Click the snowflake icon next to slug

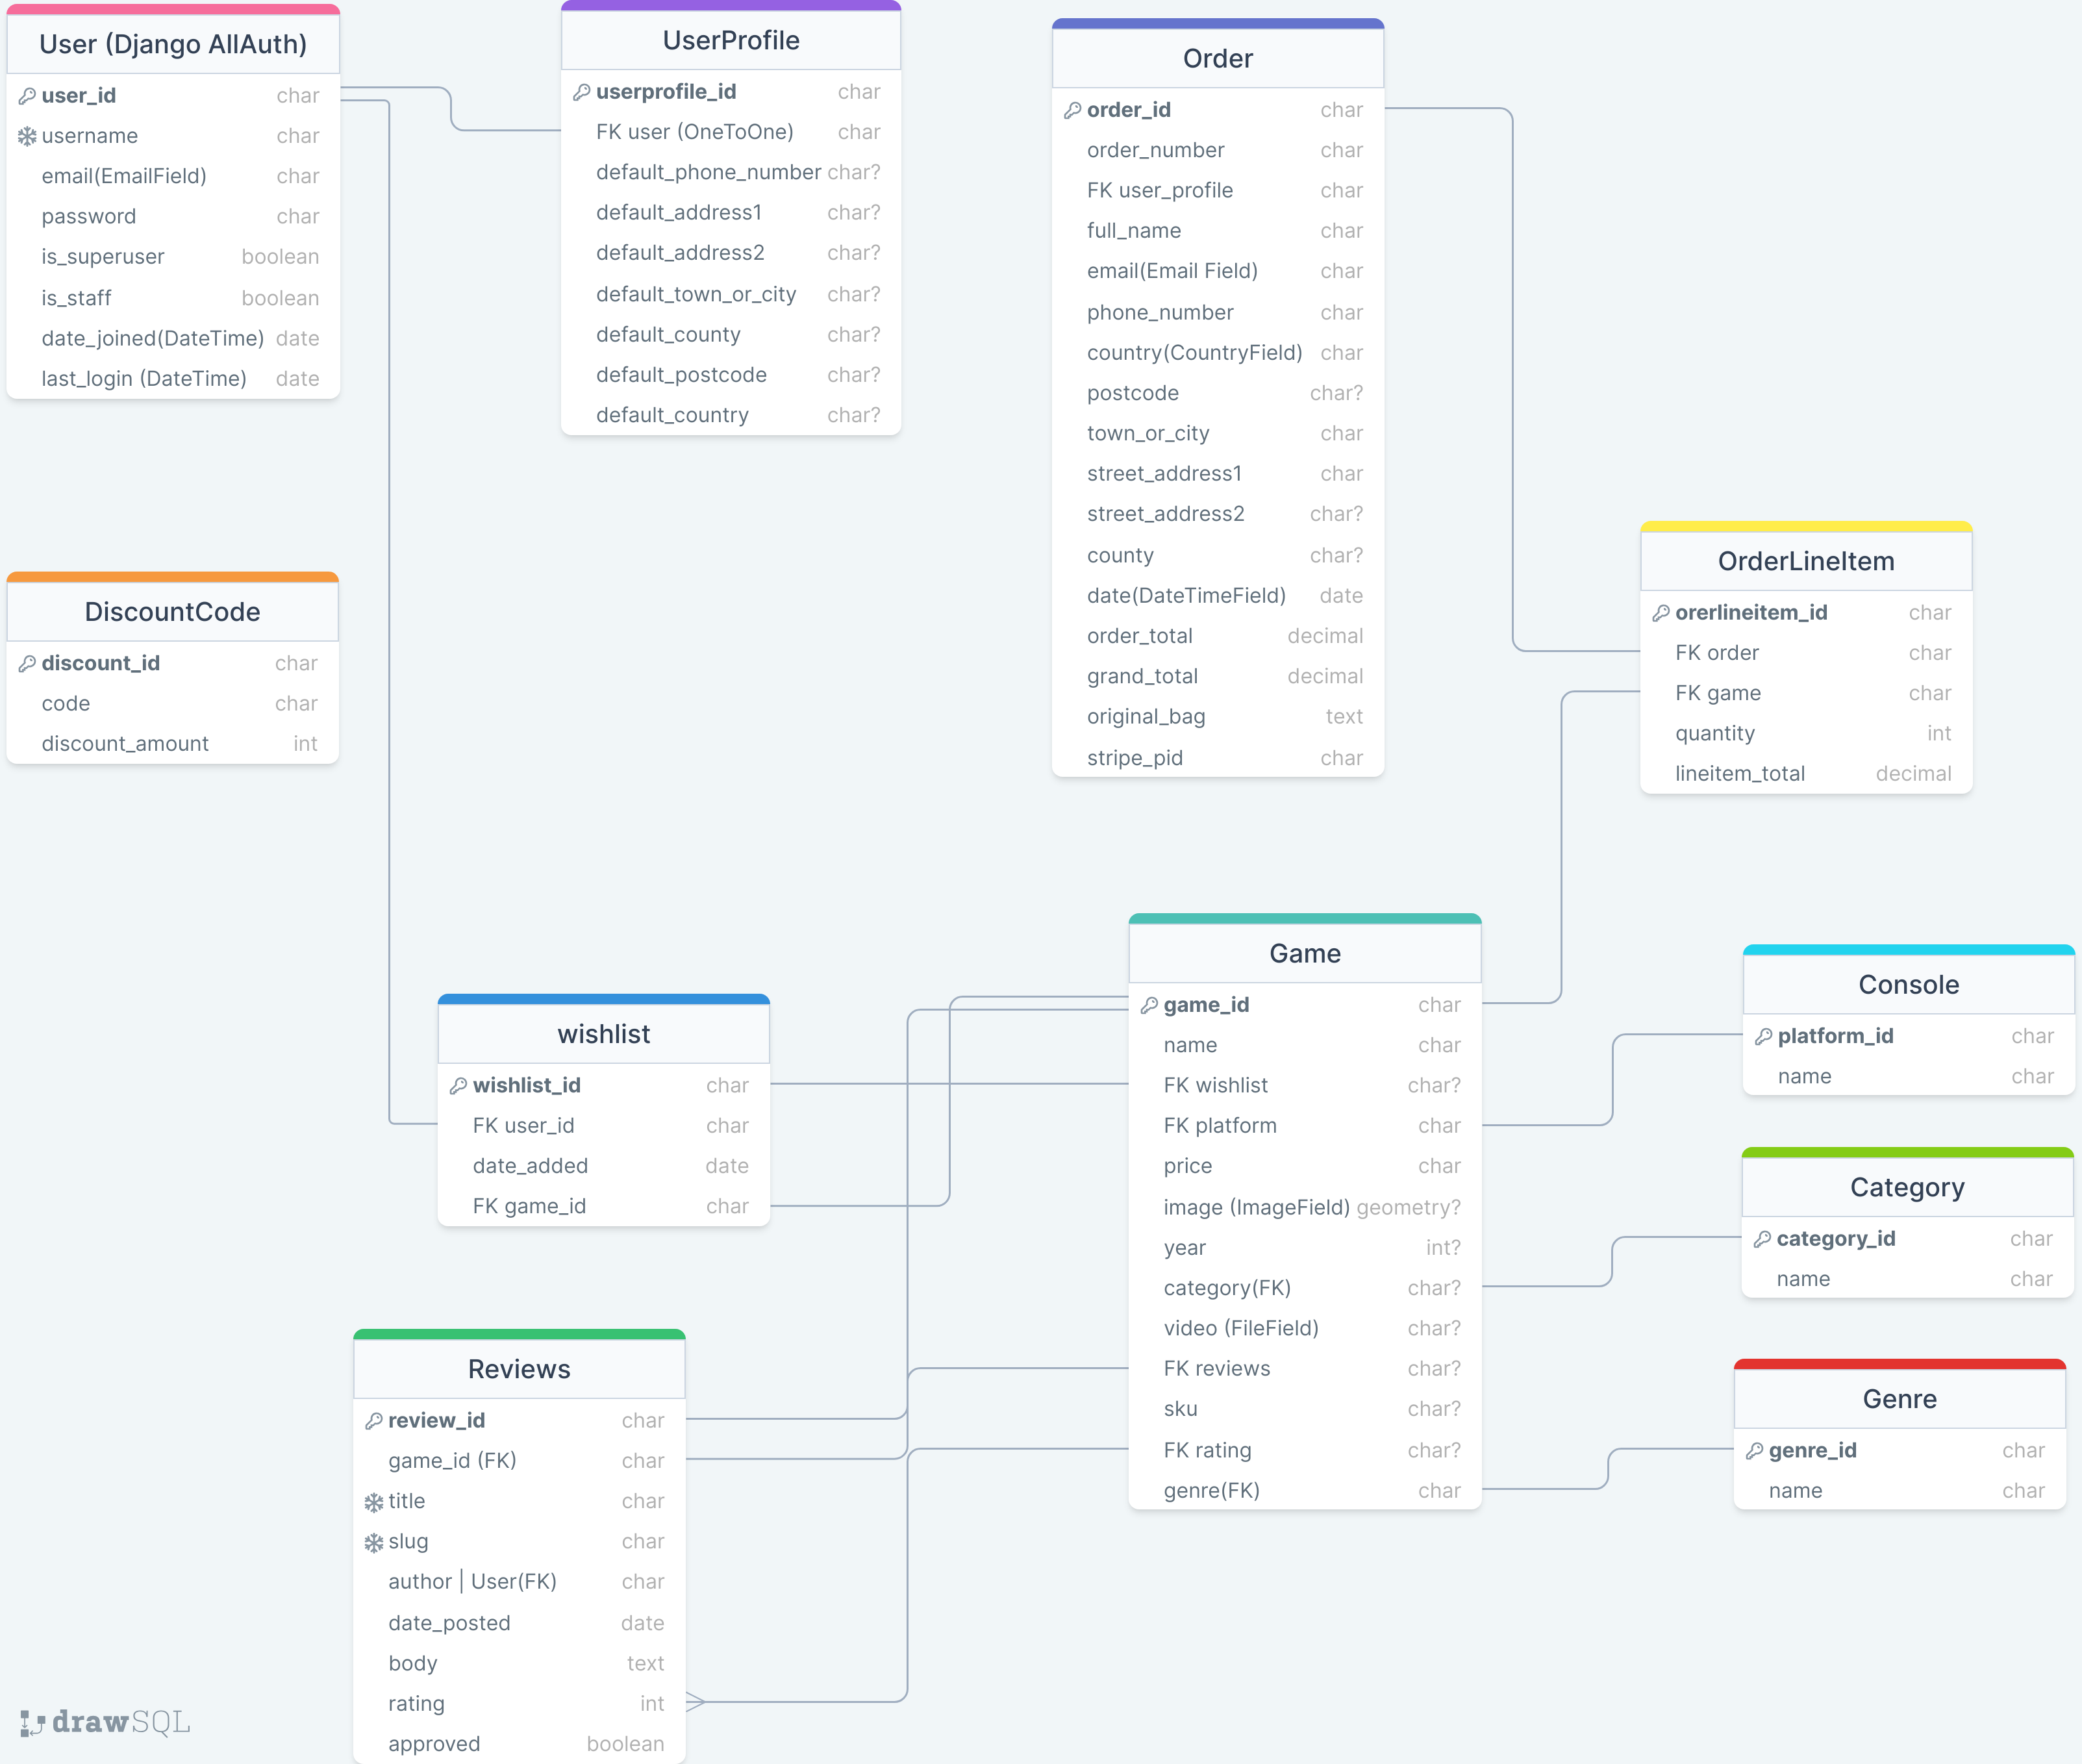click(374, 1542)
